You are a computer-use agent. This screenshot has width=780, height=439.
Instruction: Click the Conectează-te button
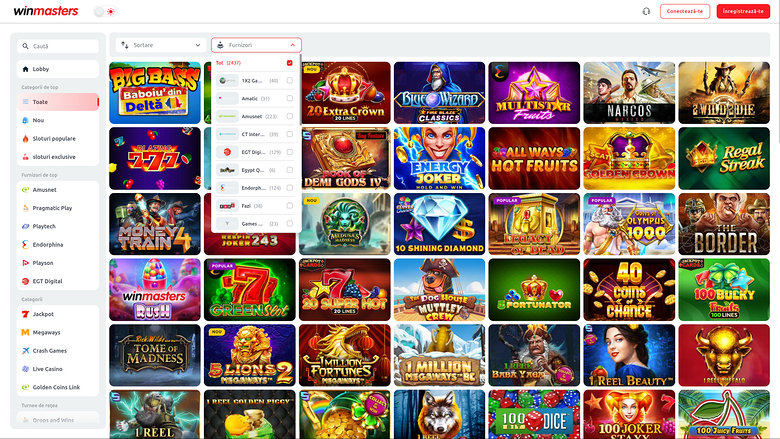coord(684,11)
